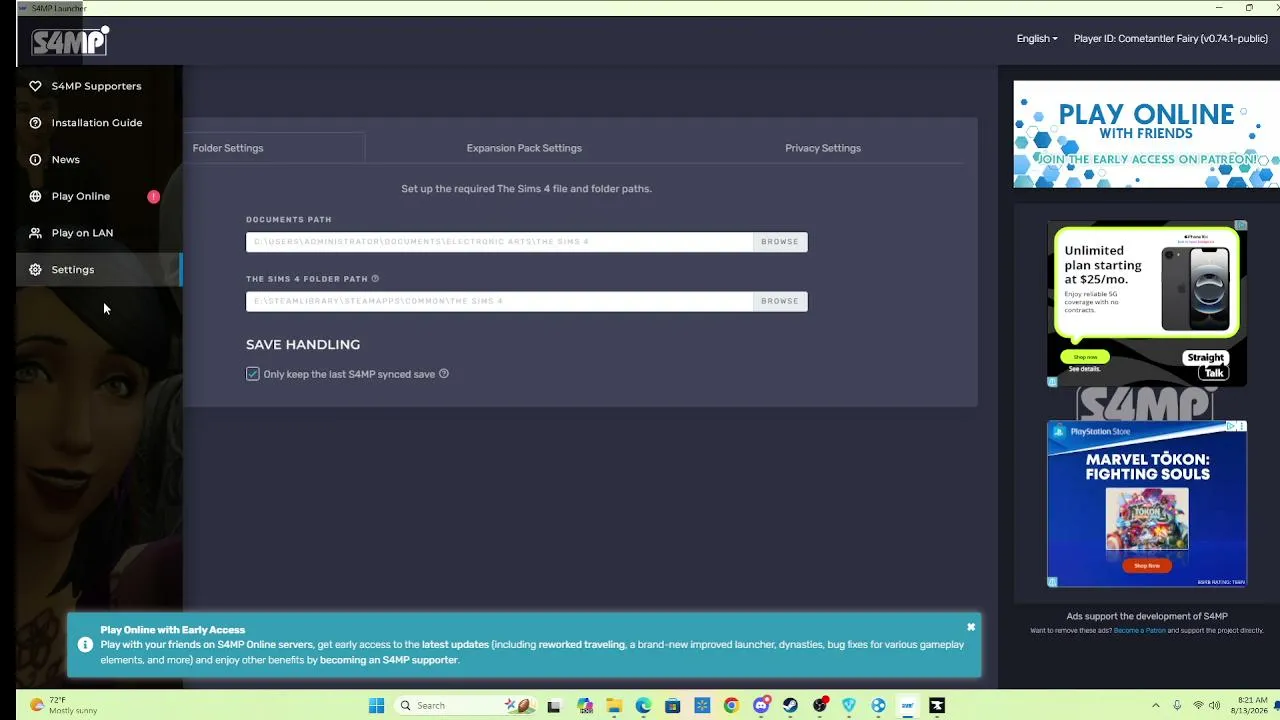
Task: Open File Explorer from the taskbar
Action: (x=614, y=706)
